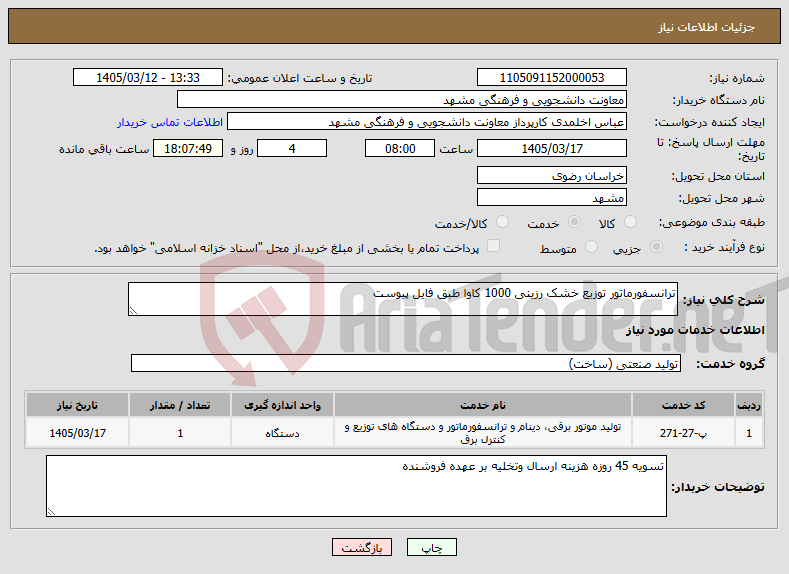Click the جزئیات اطلاعات نیاز header title

[x=706, y=27]
